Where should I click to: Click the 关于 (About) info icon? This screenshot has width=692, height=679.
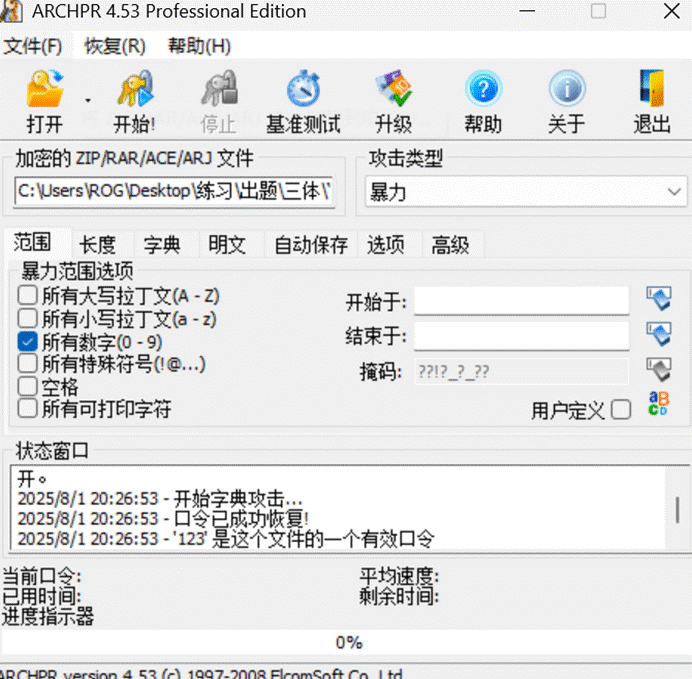pos(567,89)
